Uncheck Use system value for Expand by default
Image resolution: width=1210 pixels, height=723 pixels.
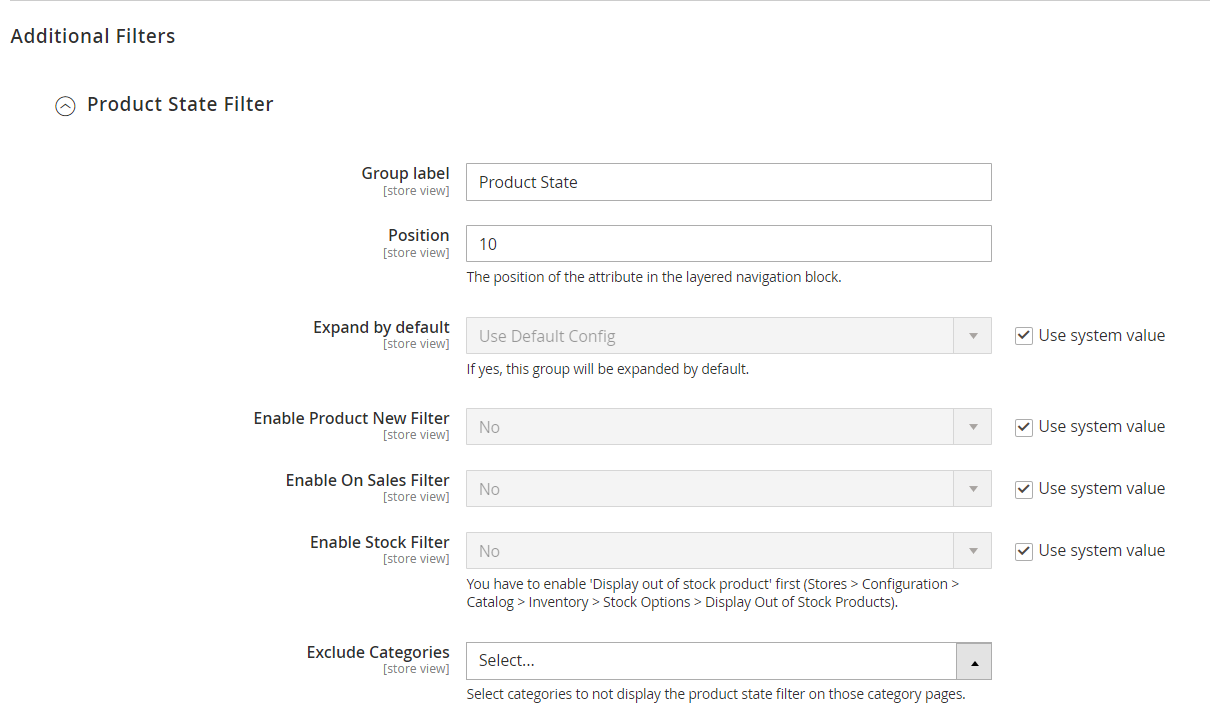[1024, 336]
